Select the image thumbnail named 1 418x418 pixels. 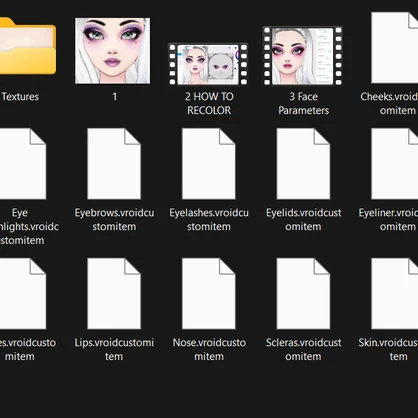[x=113, y=51]
